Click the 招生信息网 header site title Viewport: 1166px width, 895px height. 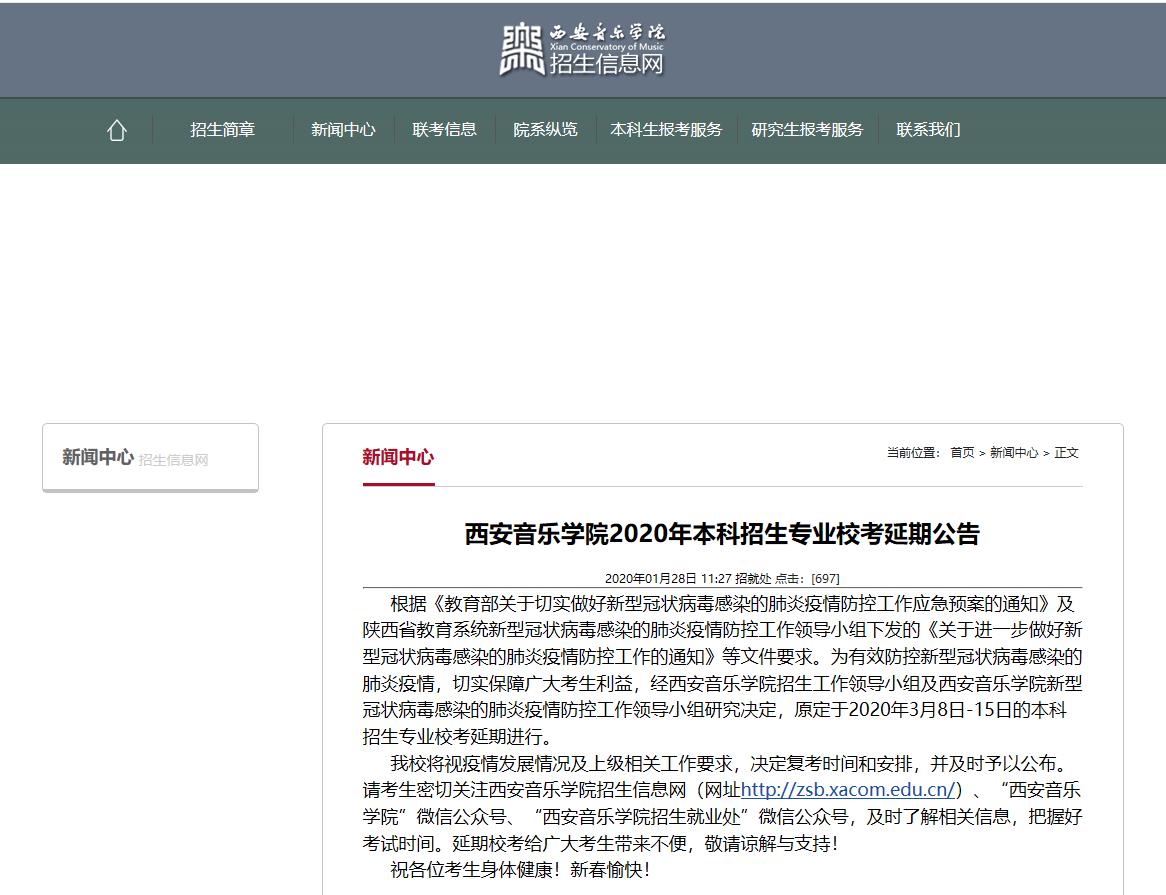[x=606, y=64]
